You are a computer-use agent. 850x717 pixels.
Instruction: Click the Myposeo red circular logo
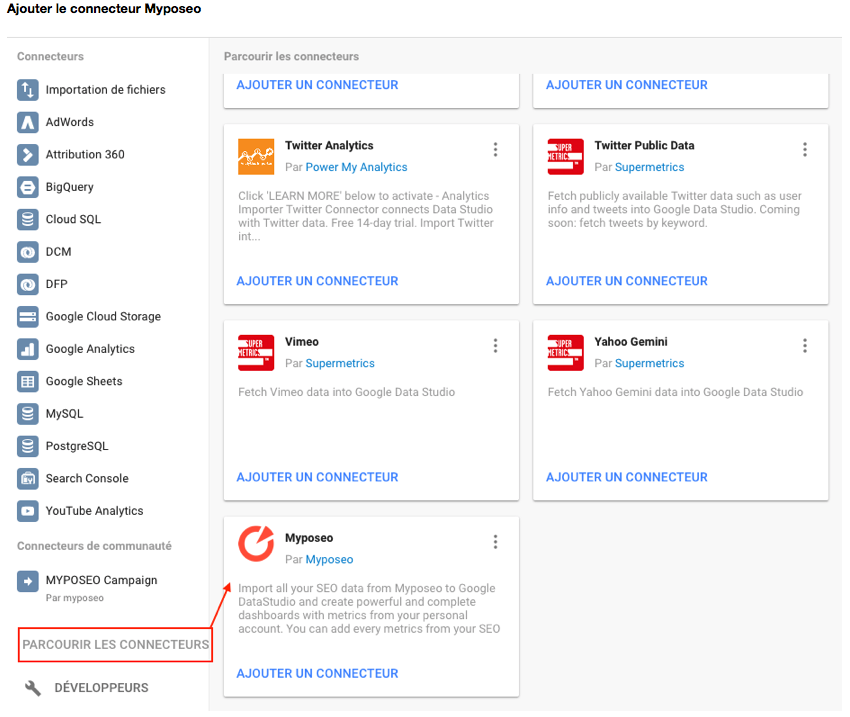coord(256,544)
